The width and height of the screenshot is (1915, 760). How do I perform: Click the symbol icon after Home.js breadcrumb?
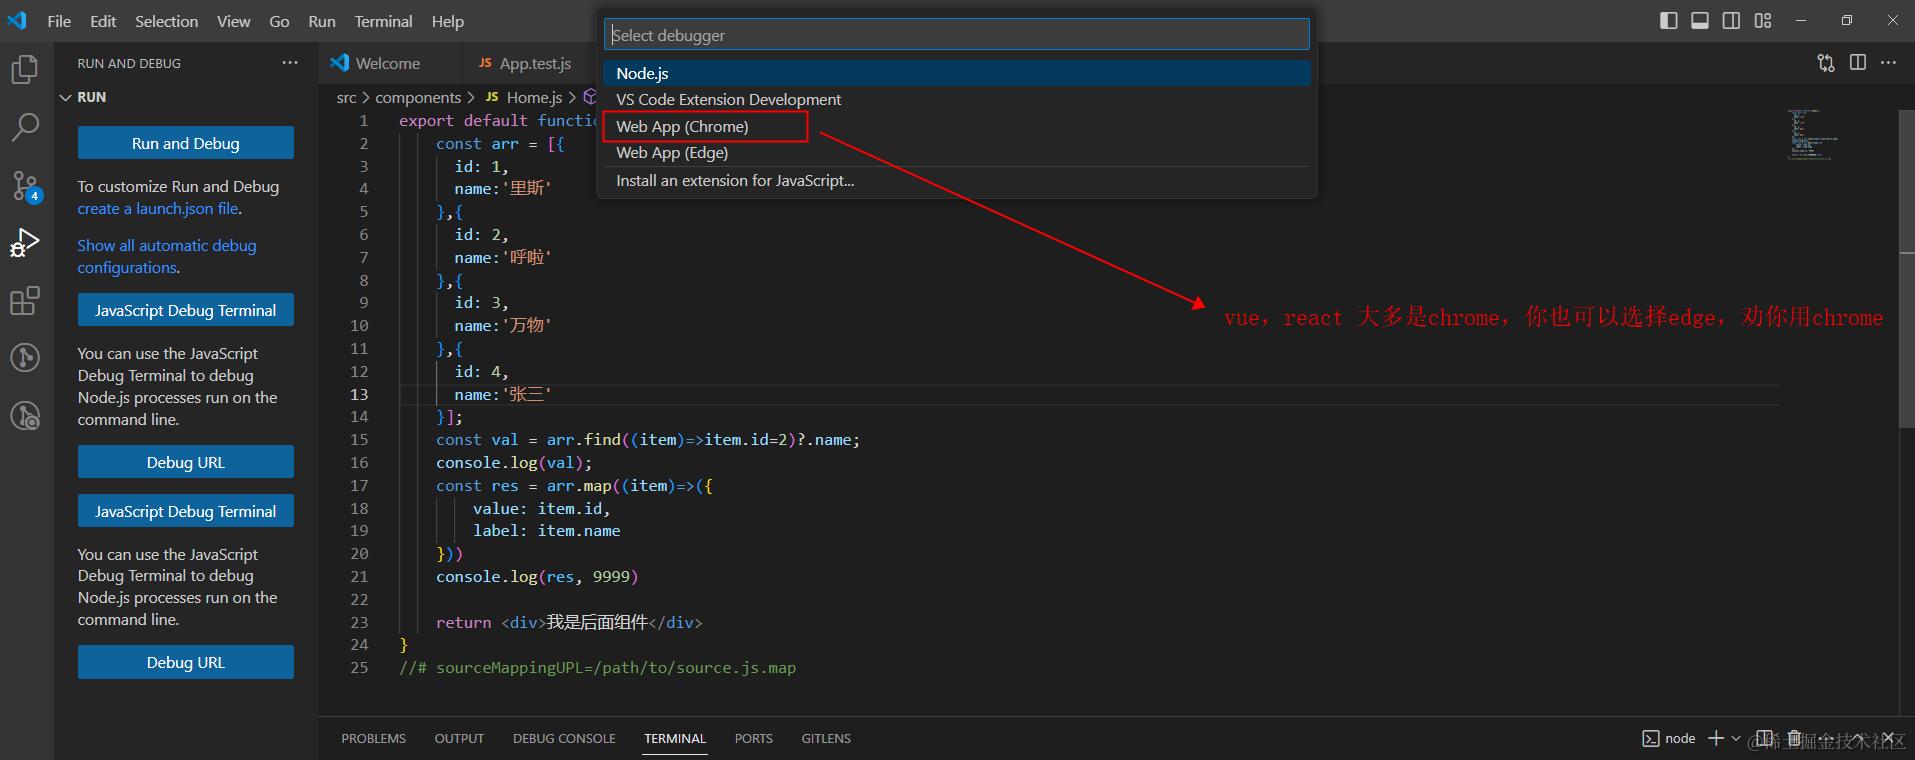tap(590, 97)
